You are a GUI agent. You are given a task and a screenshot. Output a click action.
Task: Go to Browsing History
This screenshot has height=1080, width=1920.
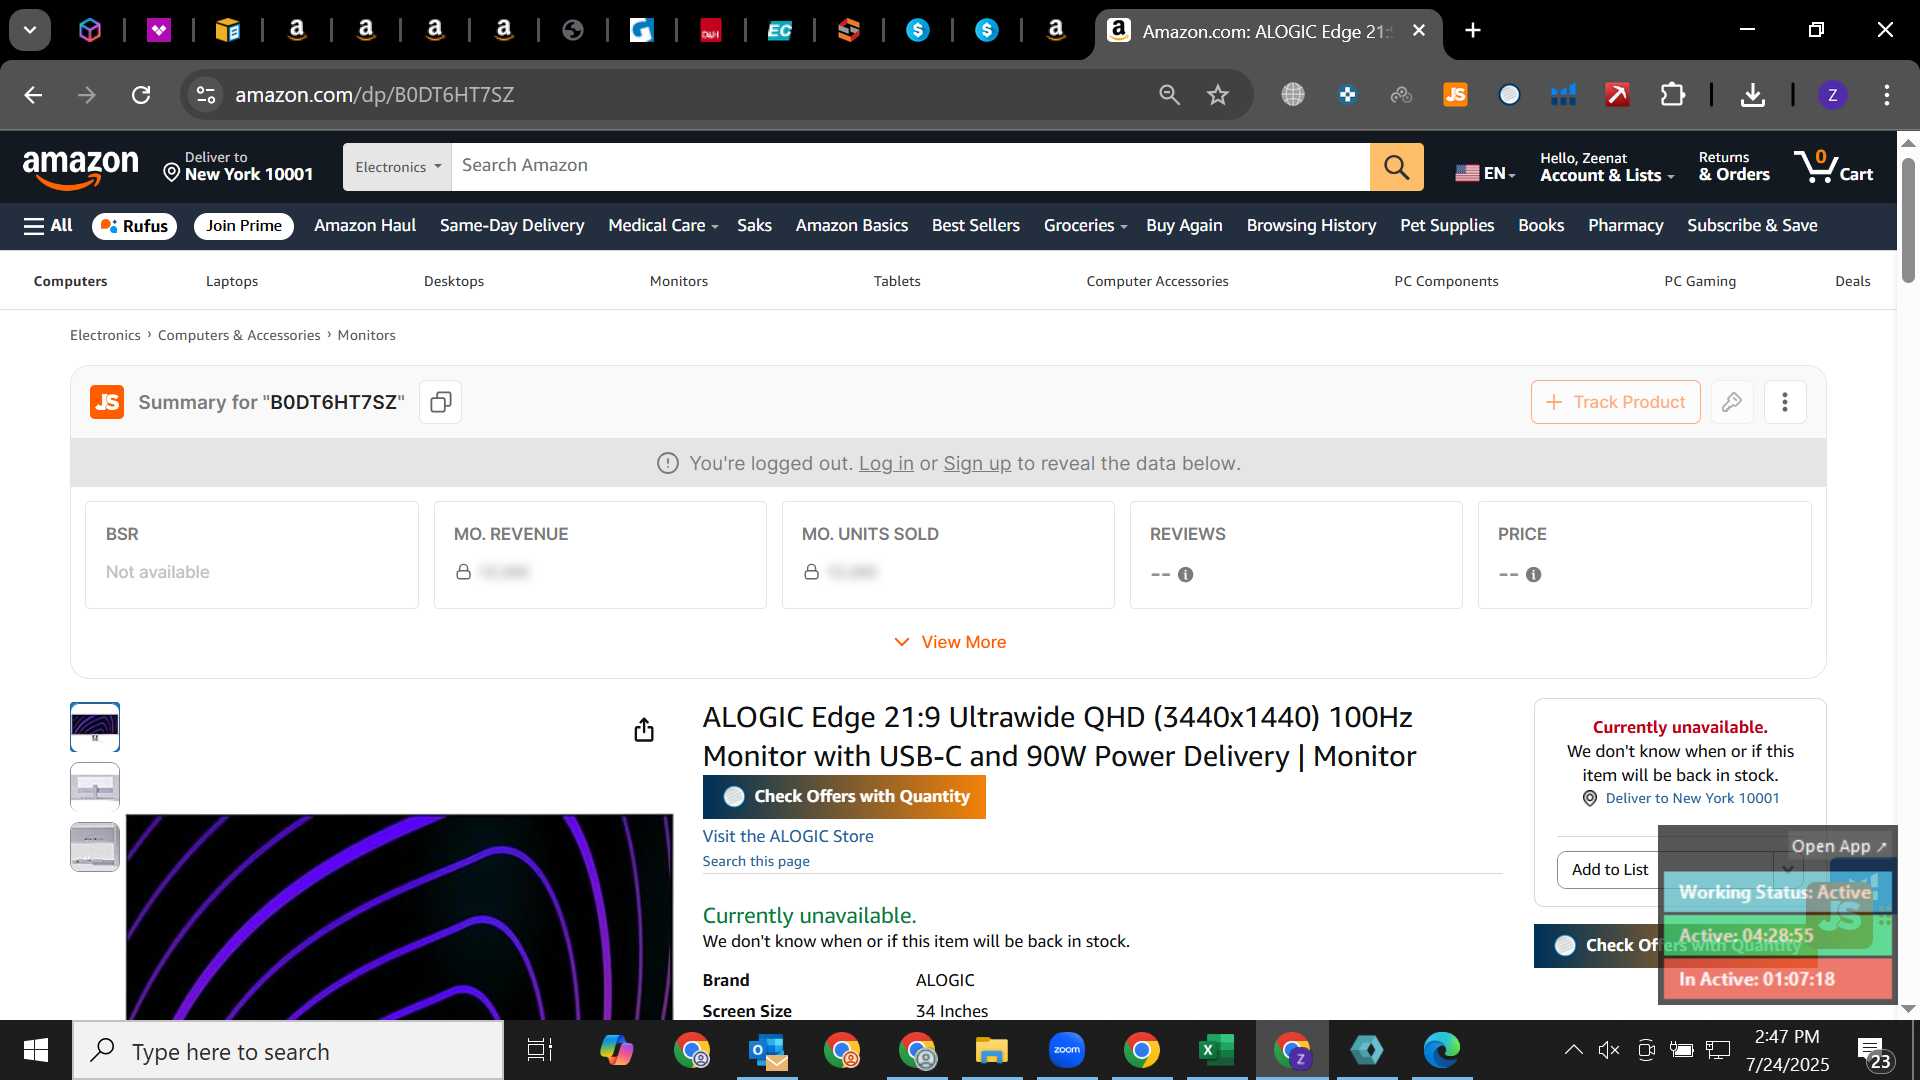pos(1311,226)
